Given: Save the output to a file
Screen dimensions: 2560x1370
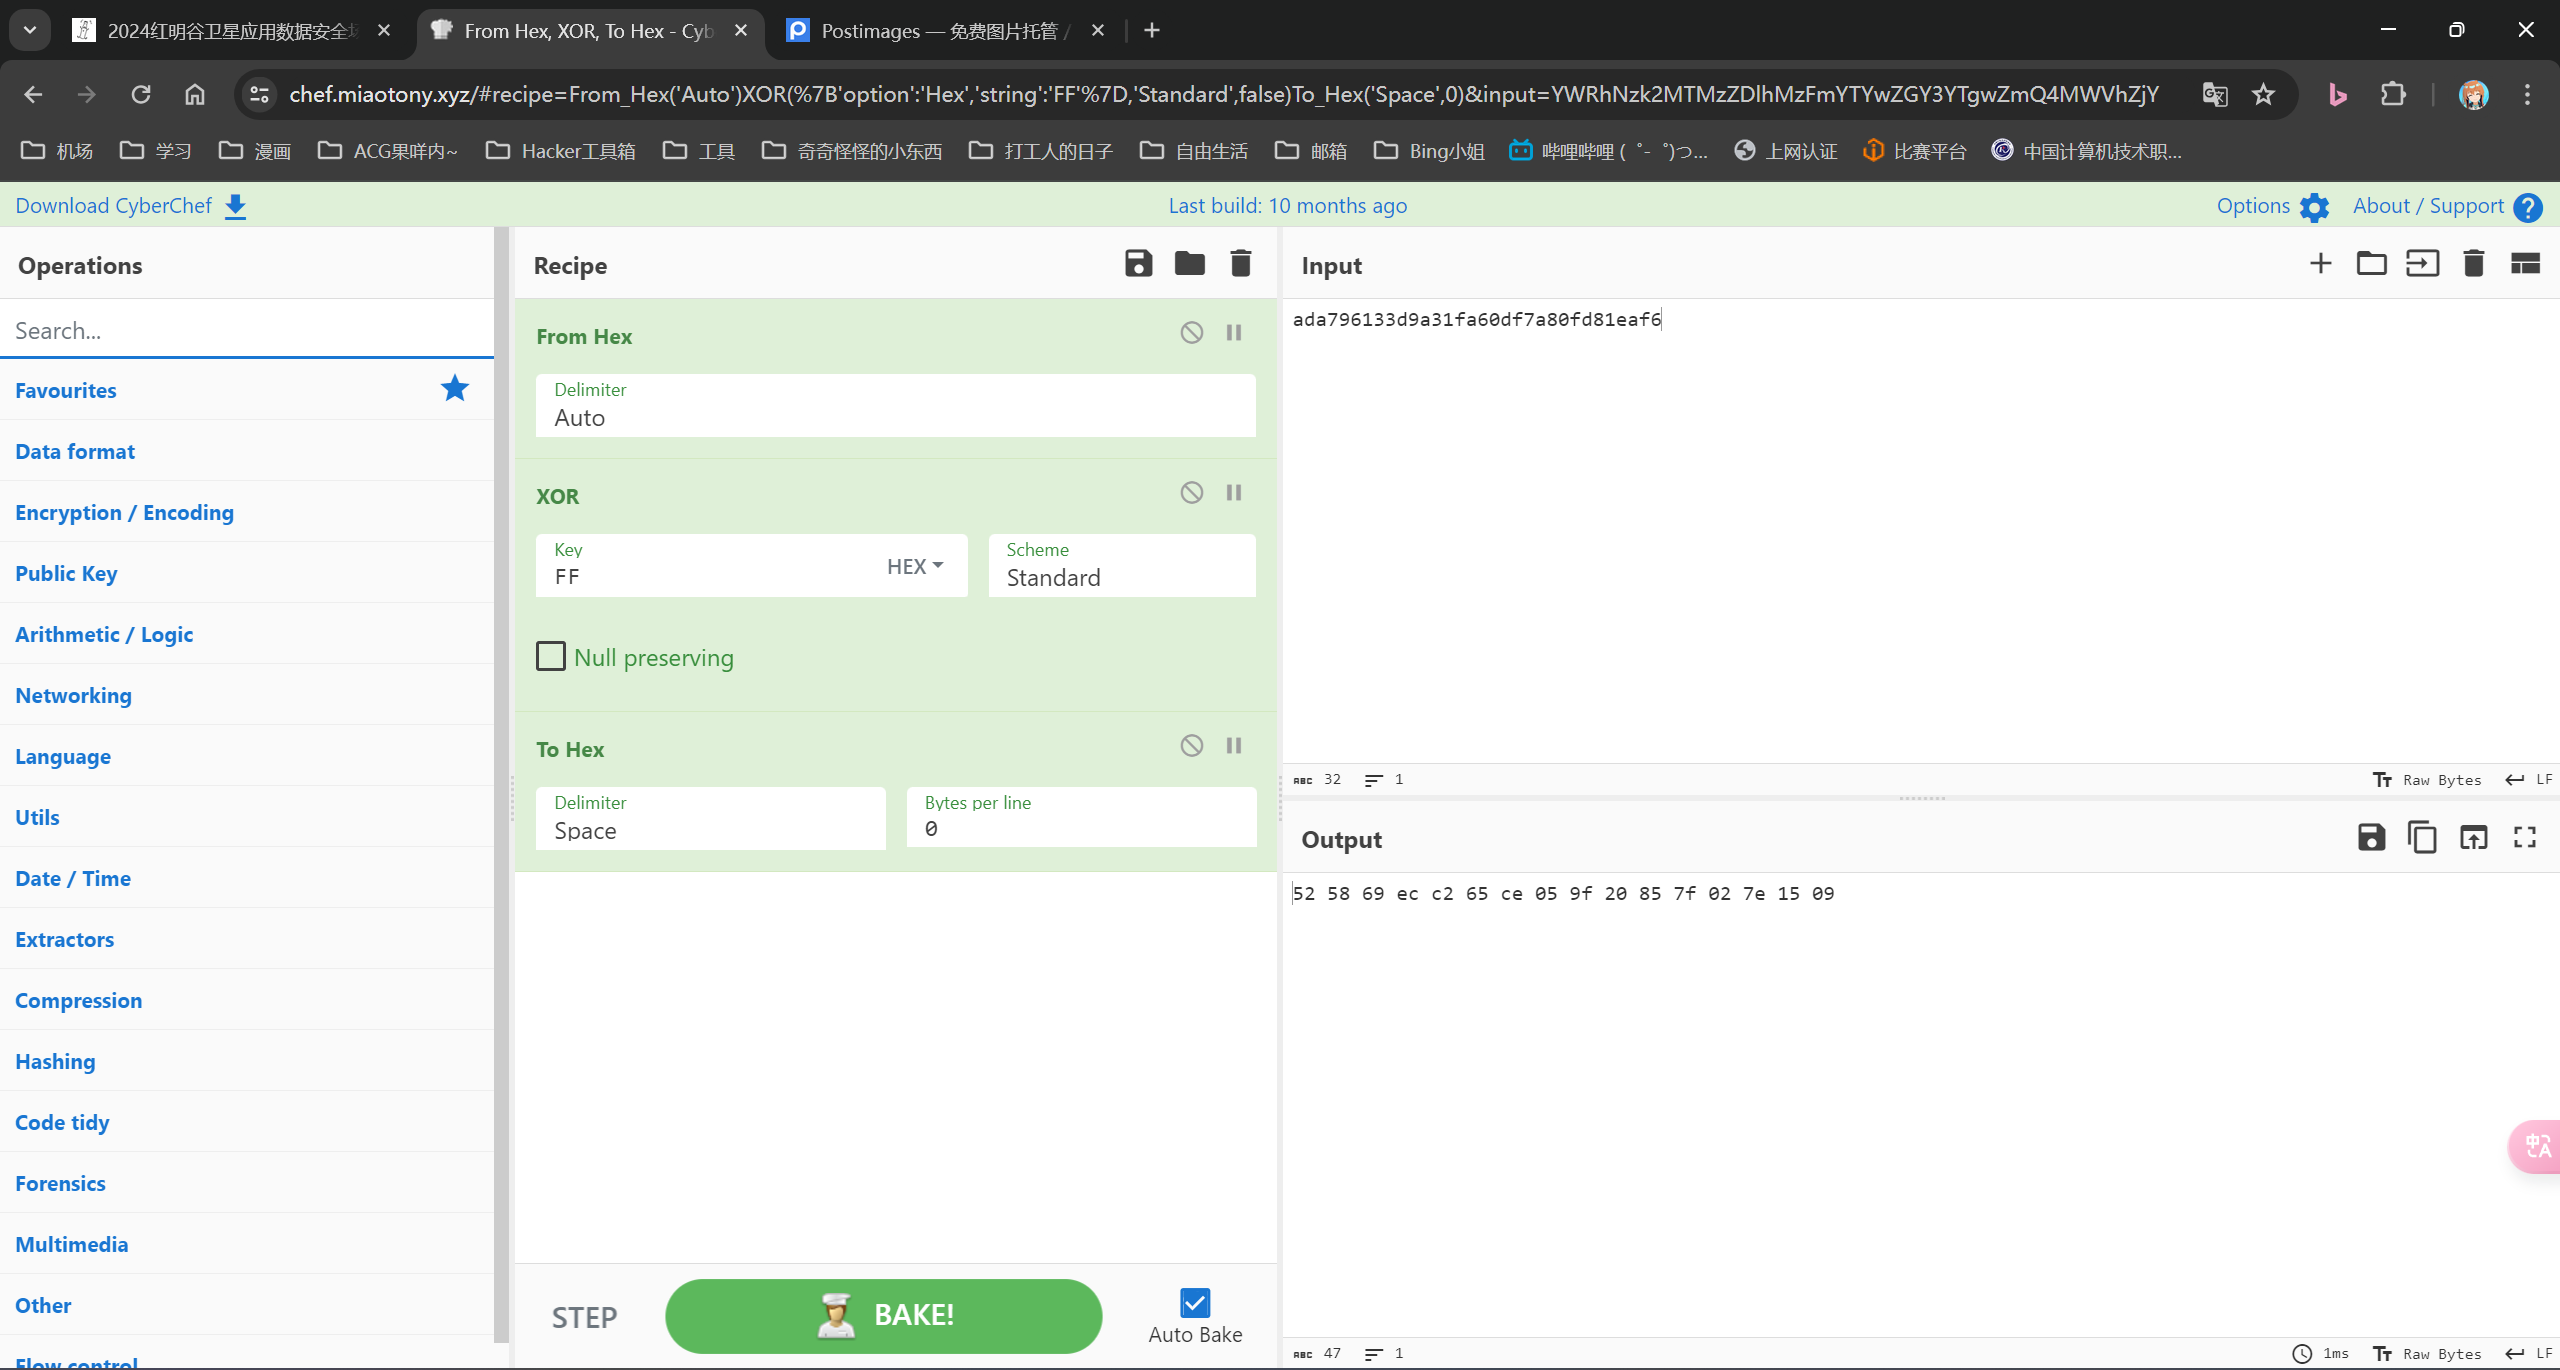Looking at the screenshot, I should [x=2371, y=838].
